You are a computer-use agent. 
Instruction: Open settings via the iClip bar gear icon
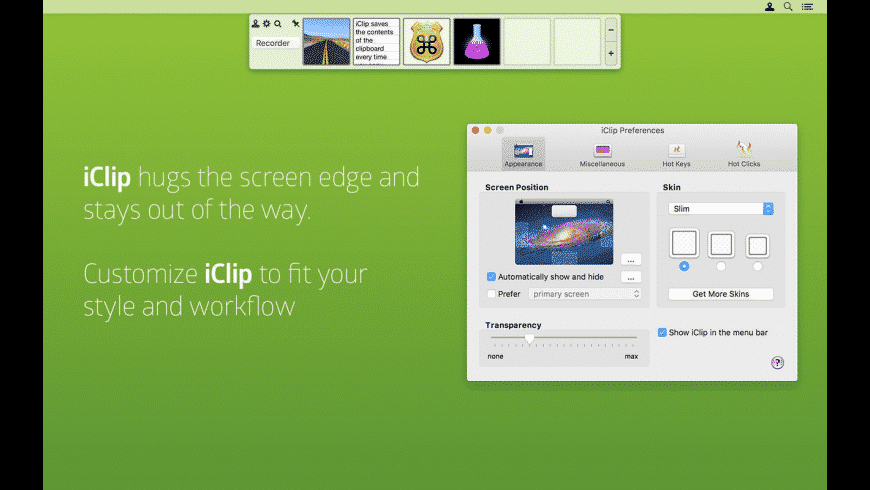click(x=266, y=23)
